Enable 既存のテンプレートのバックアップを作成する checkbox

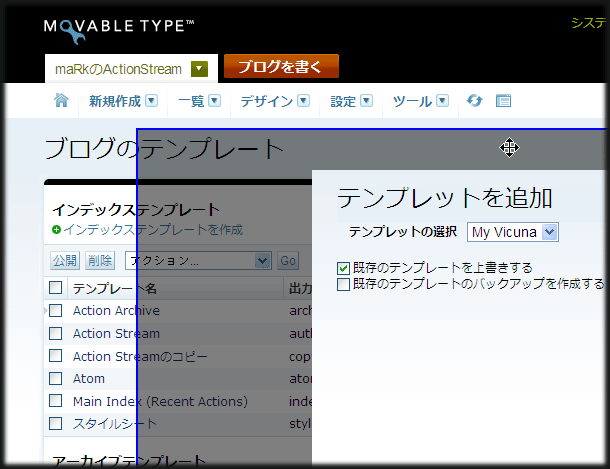pos(344,284)
